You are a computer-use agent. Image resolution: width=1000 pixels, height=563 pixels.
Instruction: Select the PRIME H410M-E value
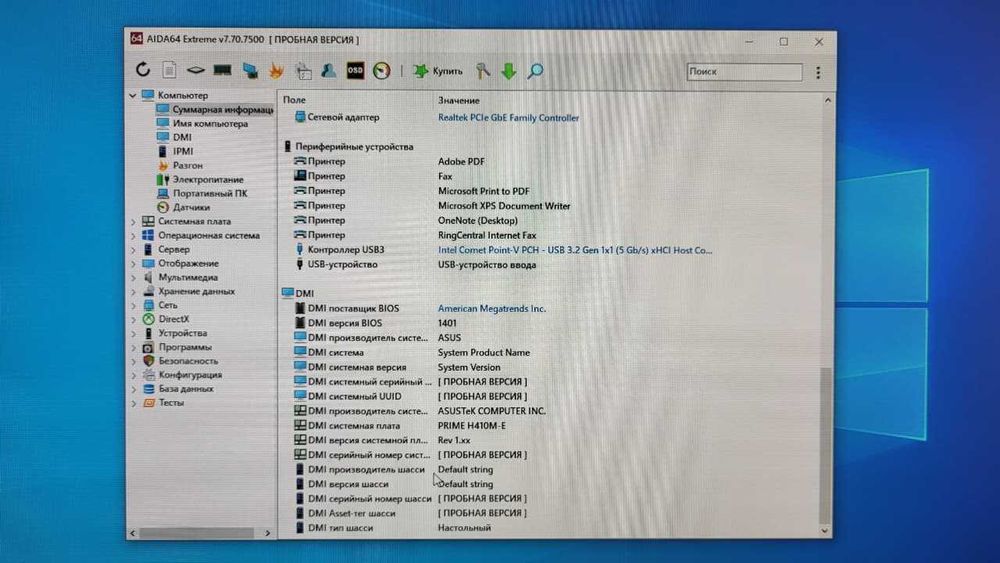tap(471, 426)
